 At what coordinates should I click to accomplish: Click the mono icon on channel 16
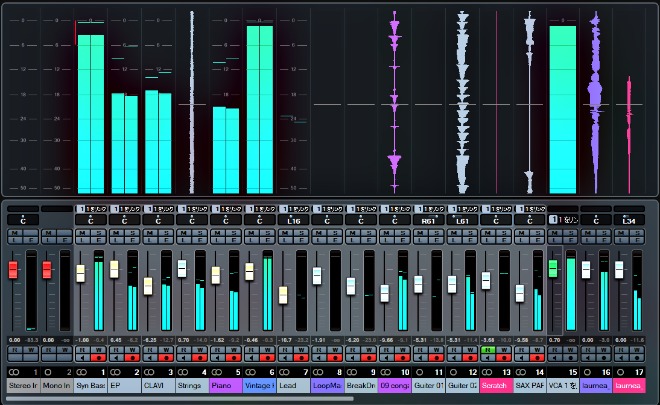click(587, 372)
